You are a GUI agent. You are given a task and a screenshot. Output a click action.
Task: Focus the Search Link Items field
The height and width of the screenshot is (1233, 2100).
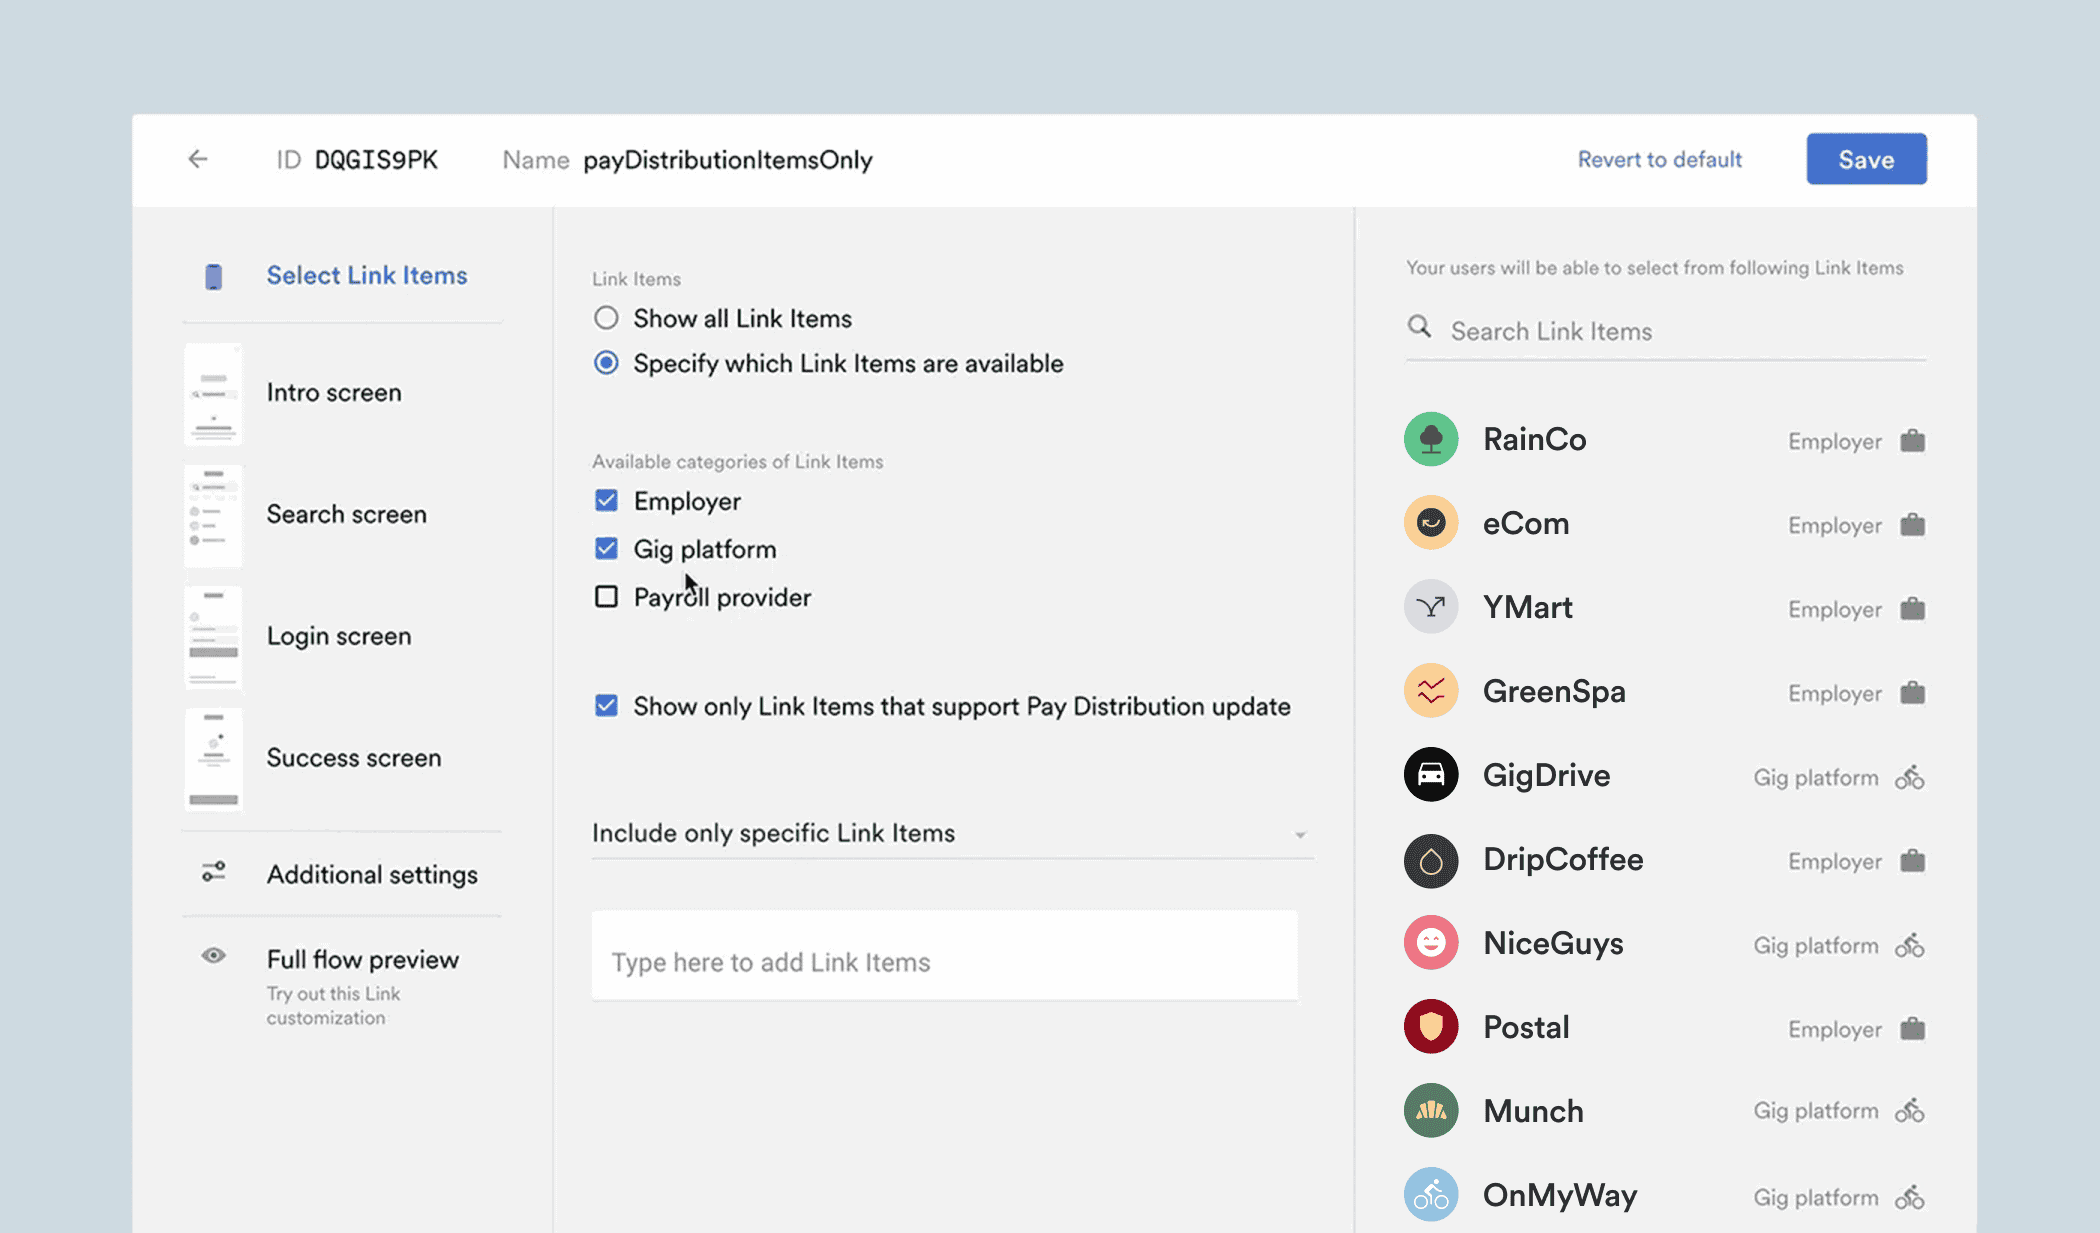pos(1666,331)
